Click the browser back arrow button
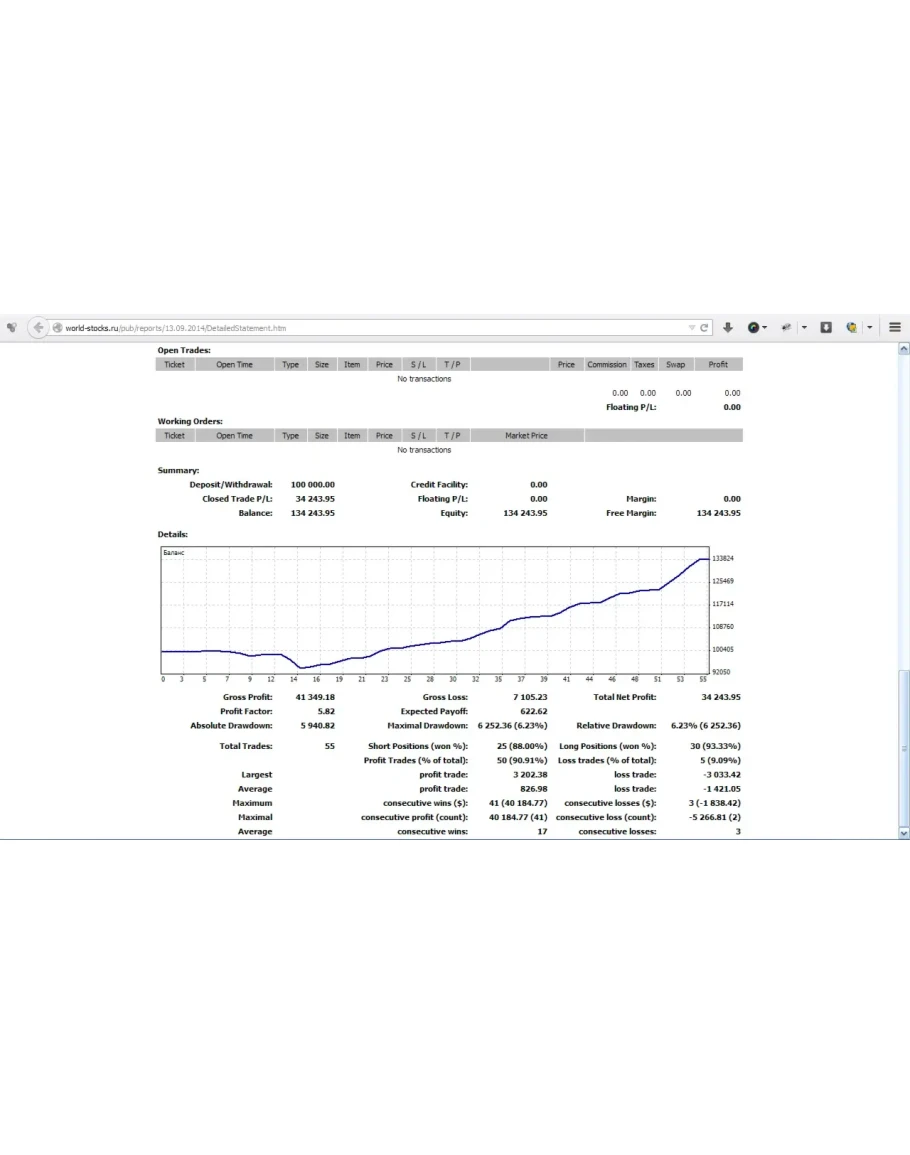 [x=38, y=328]
